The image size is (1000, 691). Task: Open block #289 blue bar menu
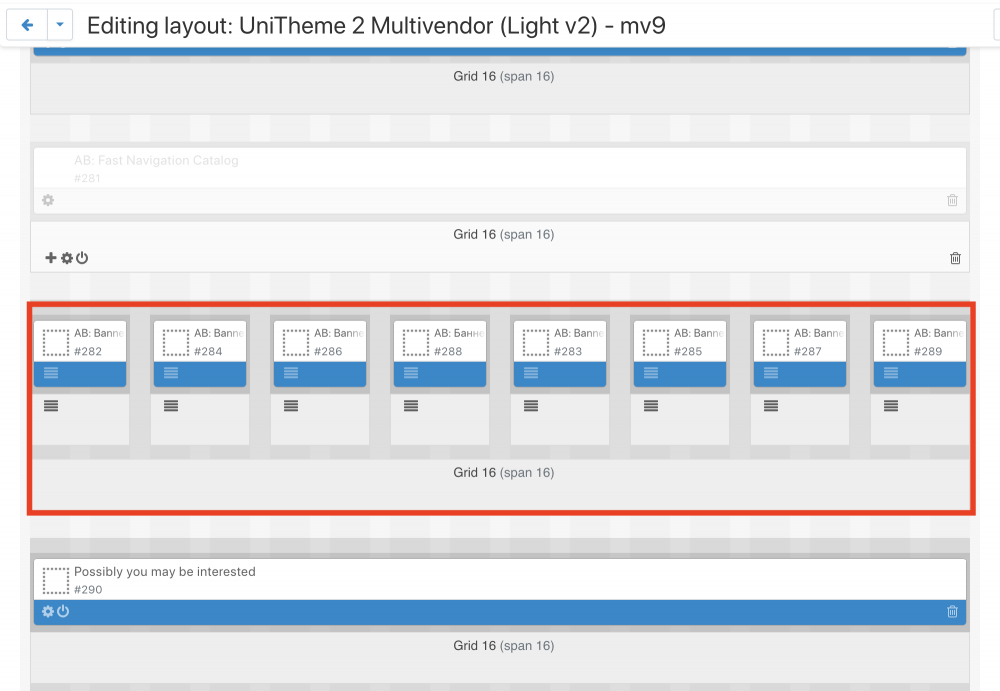891,373
